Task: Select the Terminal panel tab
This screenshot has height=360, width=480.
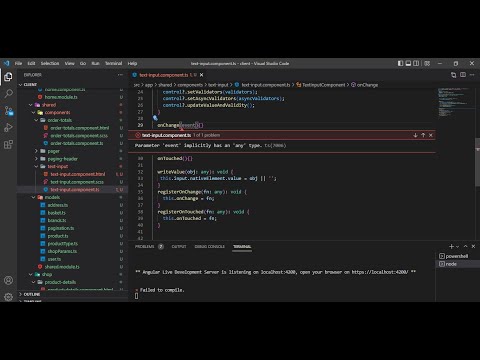Action: tap(242, 247)
